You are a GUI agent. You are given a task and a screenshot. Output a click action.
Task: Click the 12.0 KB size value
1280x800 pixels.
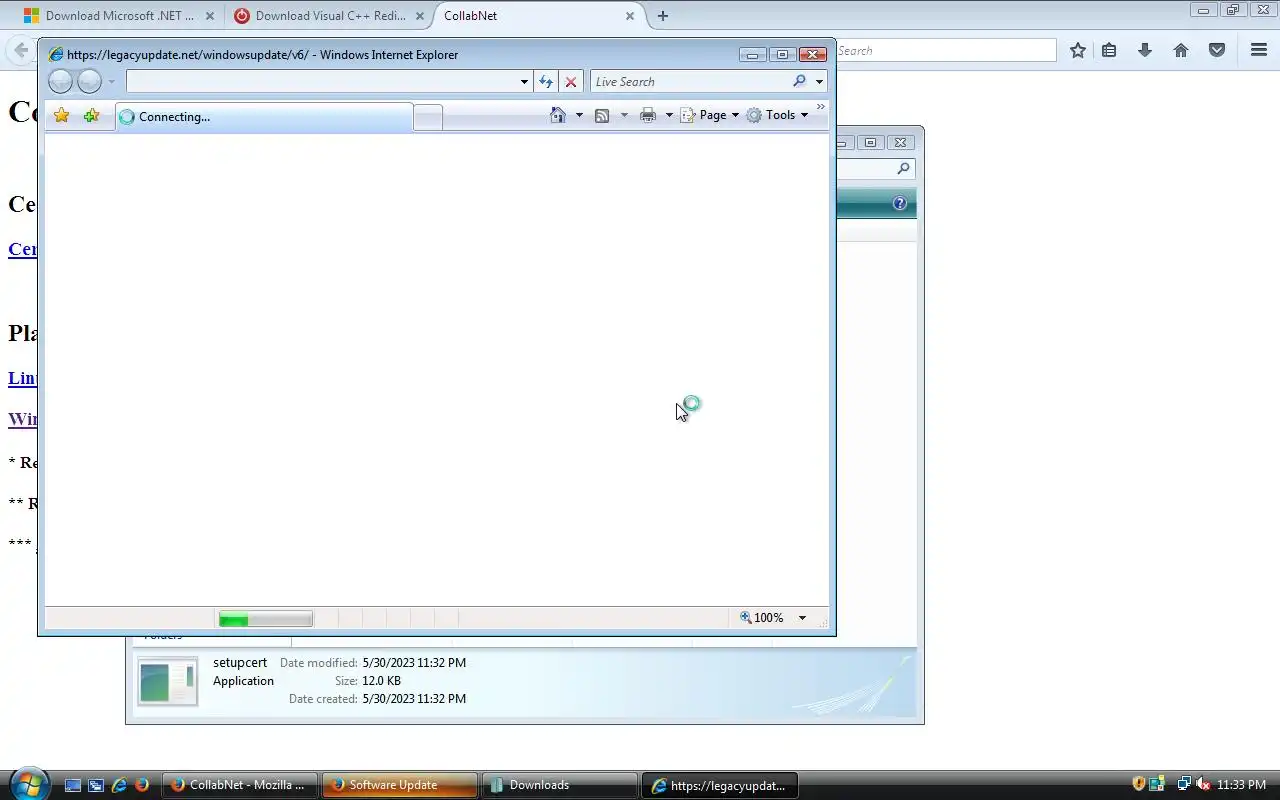coord(381,681)
